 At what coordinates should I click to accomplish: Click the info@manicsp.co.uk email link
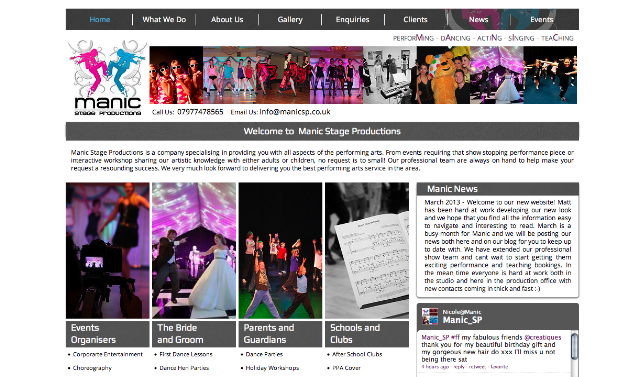(x=295, y=111)
